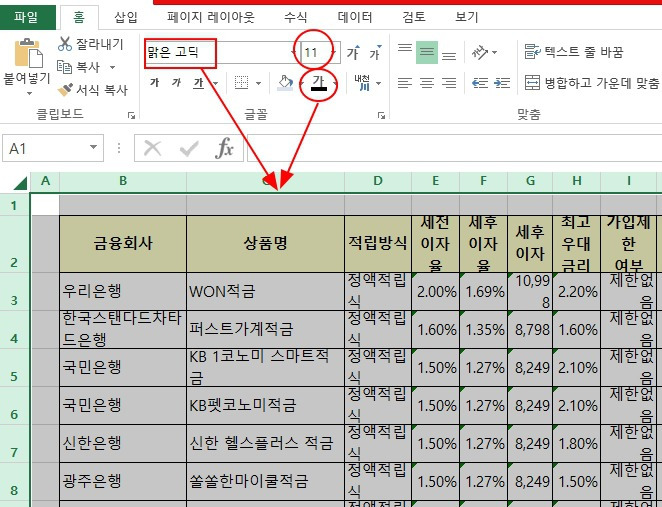Click cell 우리은행

(123, 291)
